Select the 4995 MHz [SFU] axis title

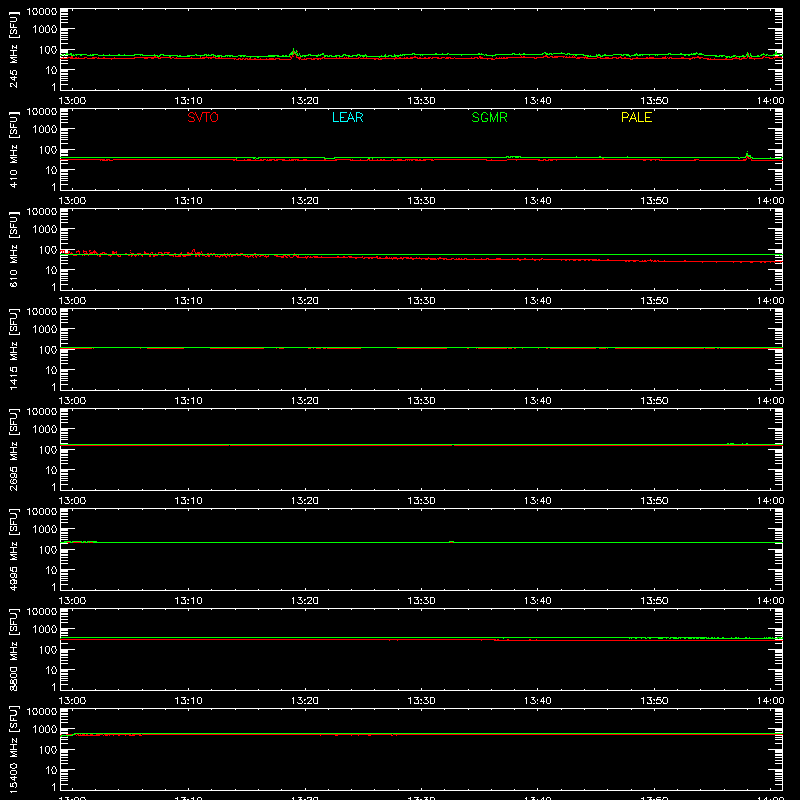click(13, 549)
